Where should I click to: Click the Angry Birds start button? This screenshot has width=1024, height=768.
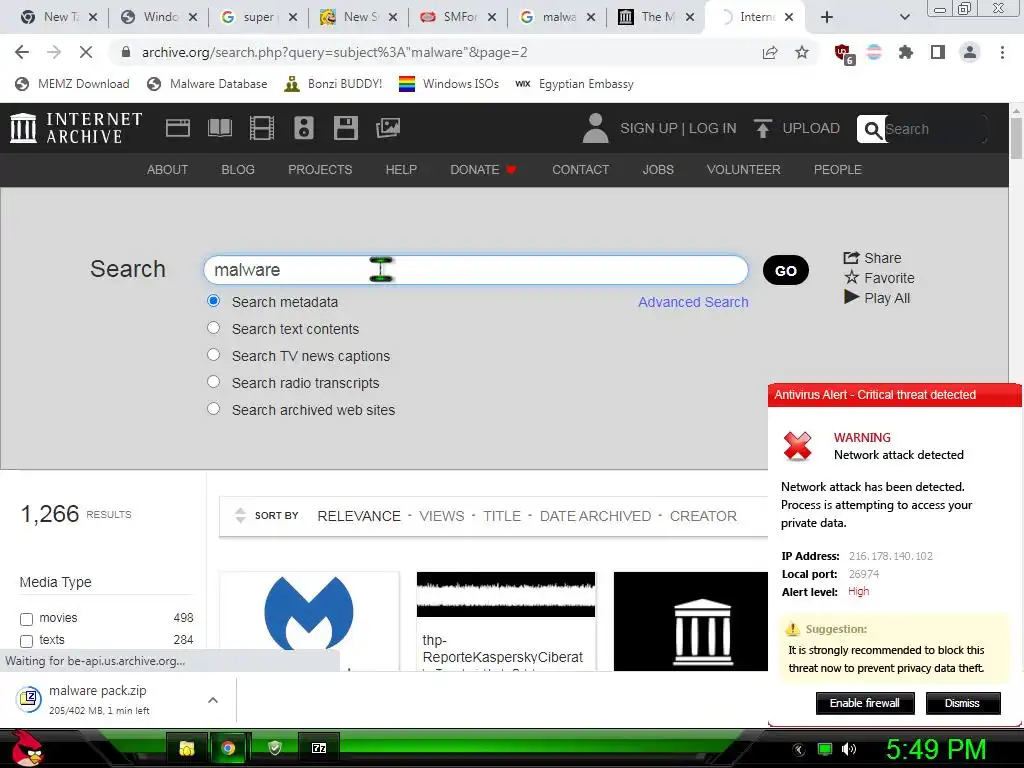(27, 748)
